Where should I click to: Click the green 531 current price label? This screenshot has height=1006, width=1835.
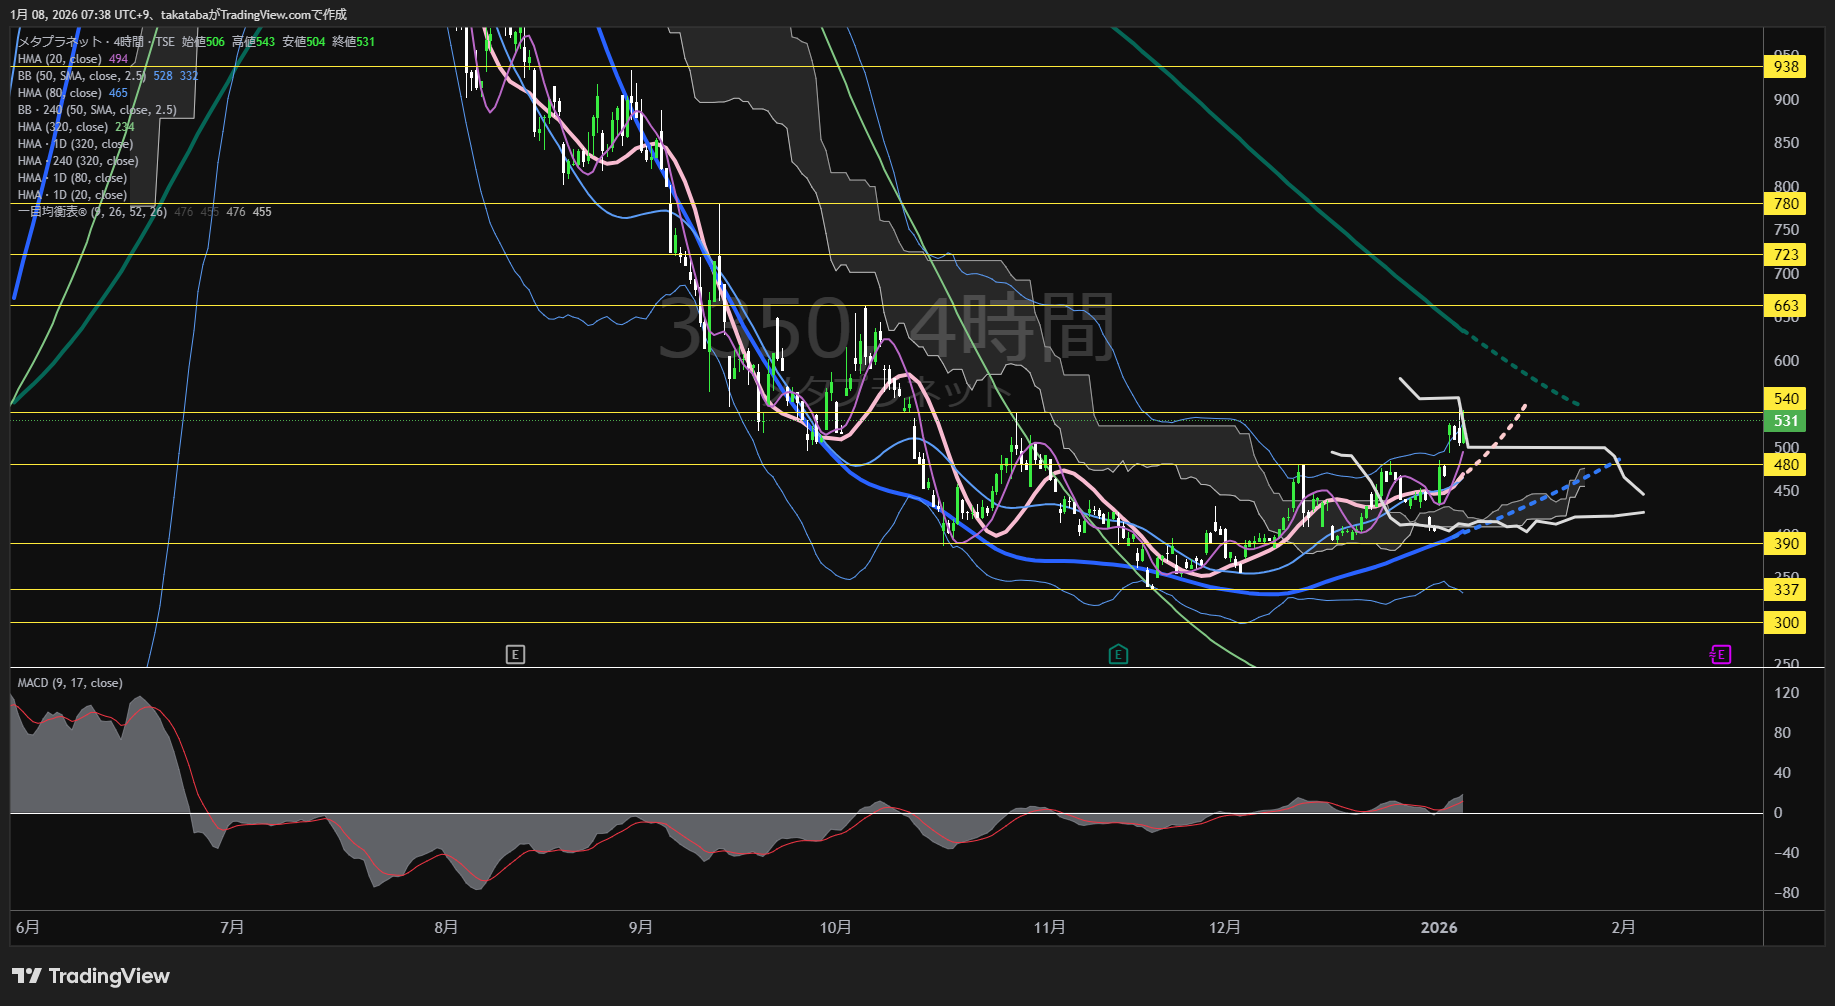[1785, 421]
